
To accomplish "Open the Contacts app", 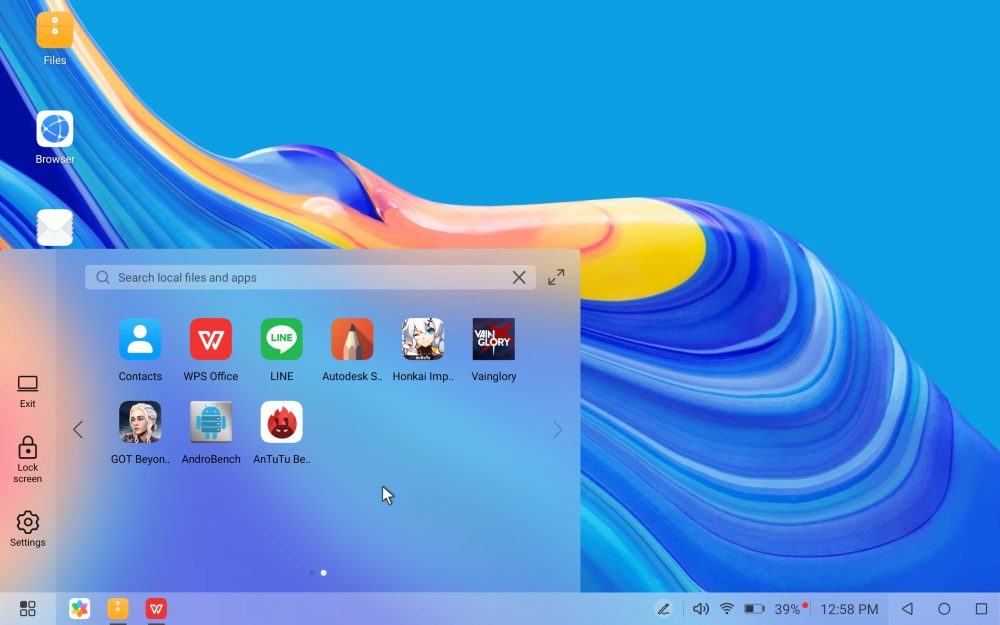I will 140,339.
